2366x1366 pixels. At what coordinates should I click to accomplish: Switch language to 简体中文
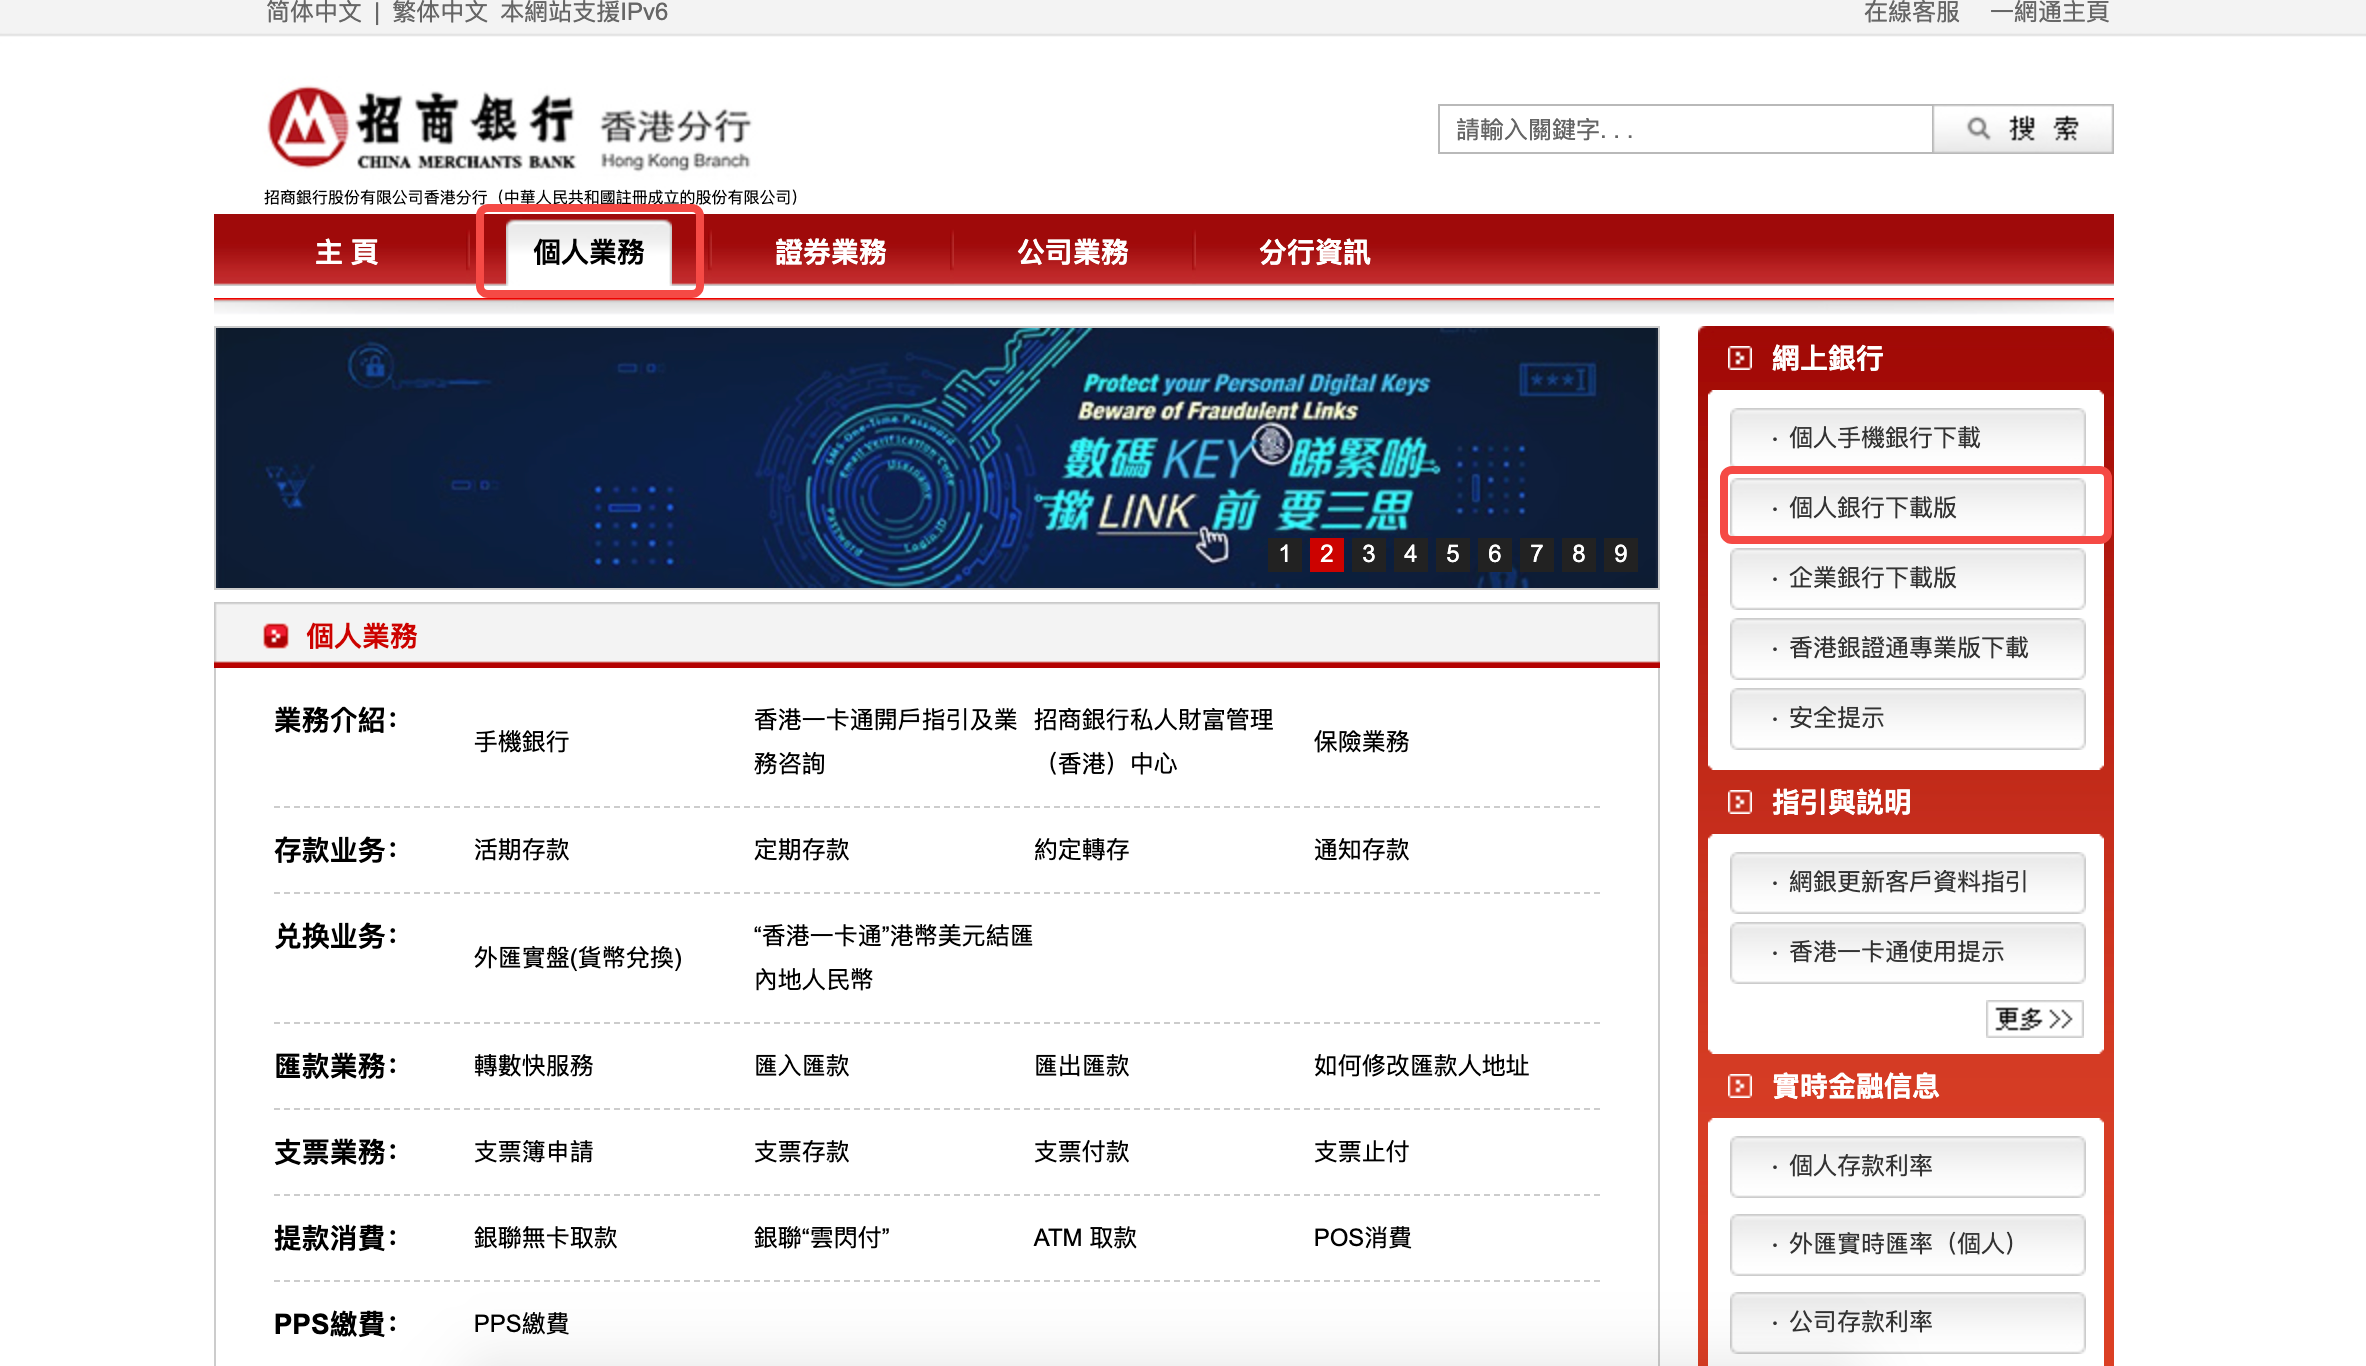coord(314,12)
